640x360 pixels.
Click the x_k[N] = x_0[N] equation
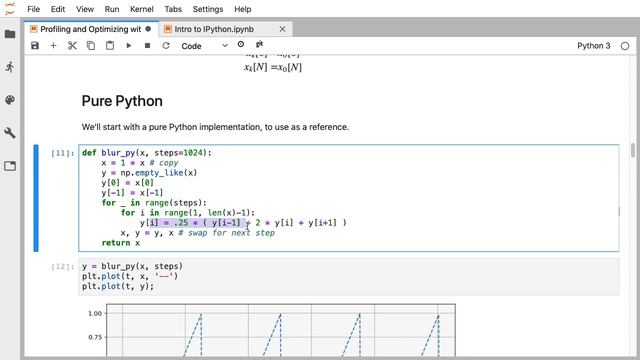(x=273, y=67)
